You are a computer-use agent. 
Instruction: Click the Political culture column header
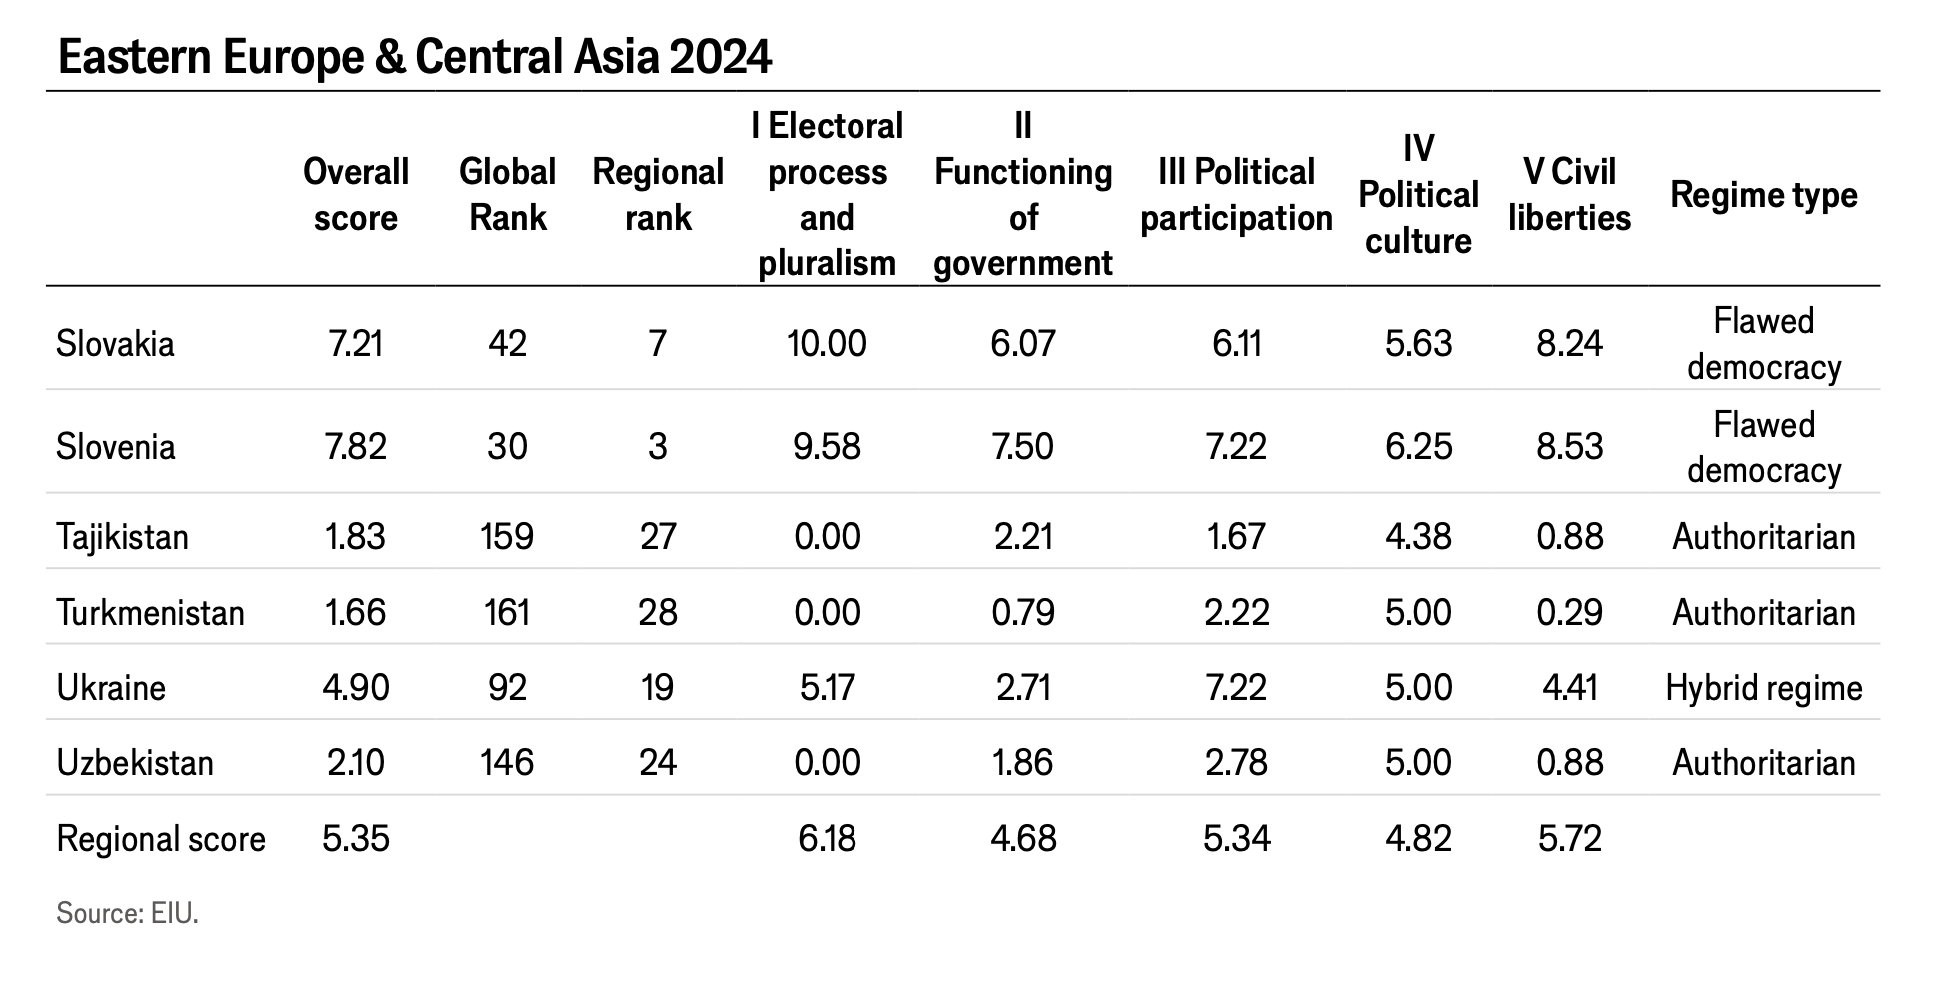1418,195
